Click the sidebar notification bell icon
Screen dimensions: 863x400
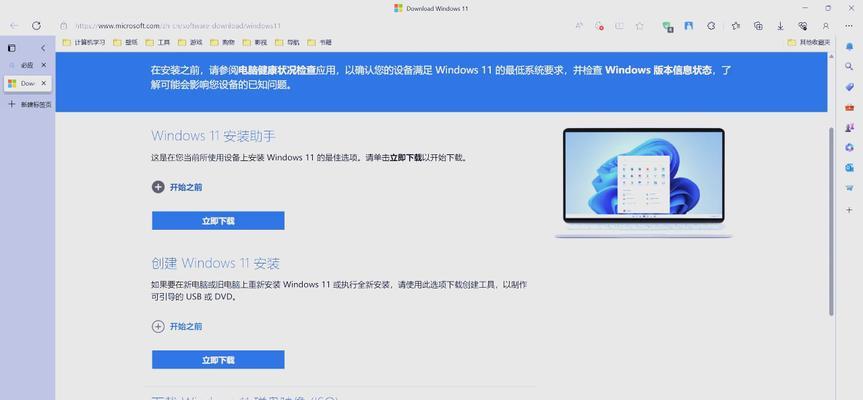click(x=849, y=47)
